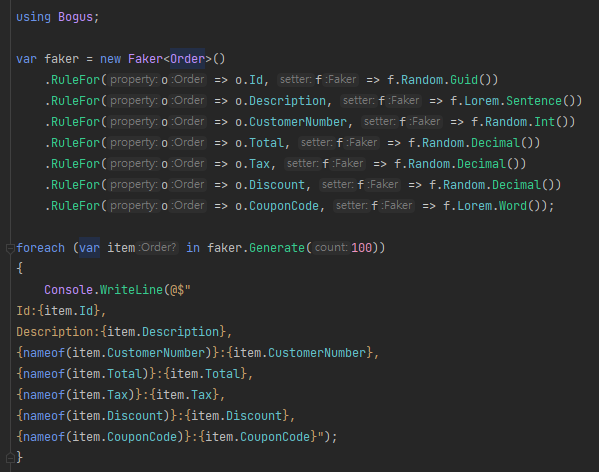Click the Generate method call
This screenshot has width=599, height=472.
tap(277, 248)
